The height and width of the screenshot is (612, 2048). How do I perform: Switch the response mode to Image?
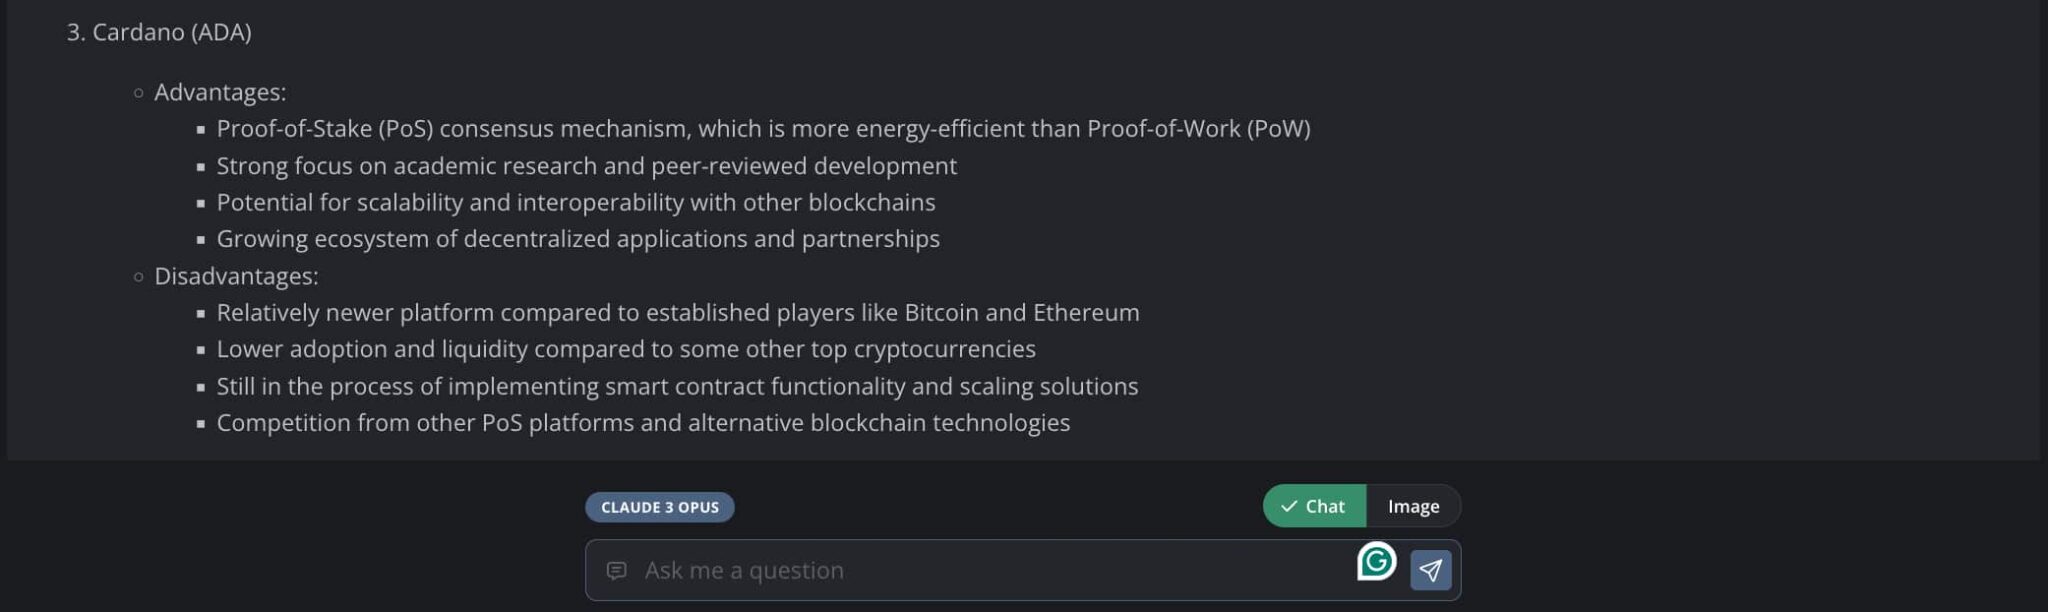[1411, 506]
